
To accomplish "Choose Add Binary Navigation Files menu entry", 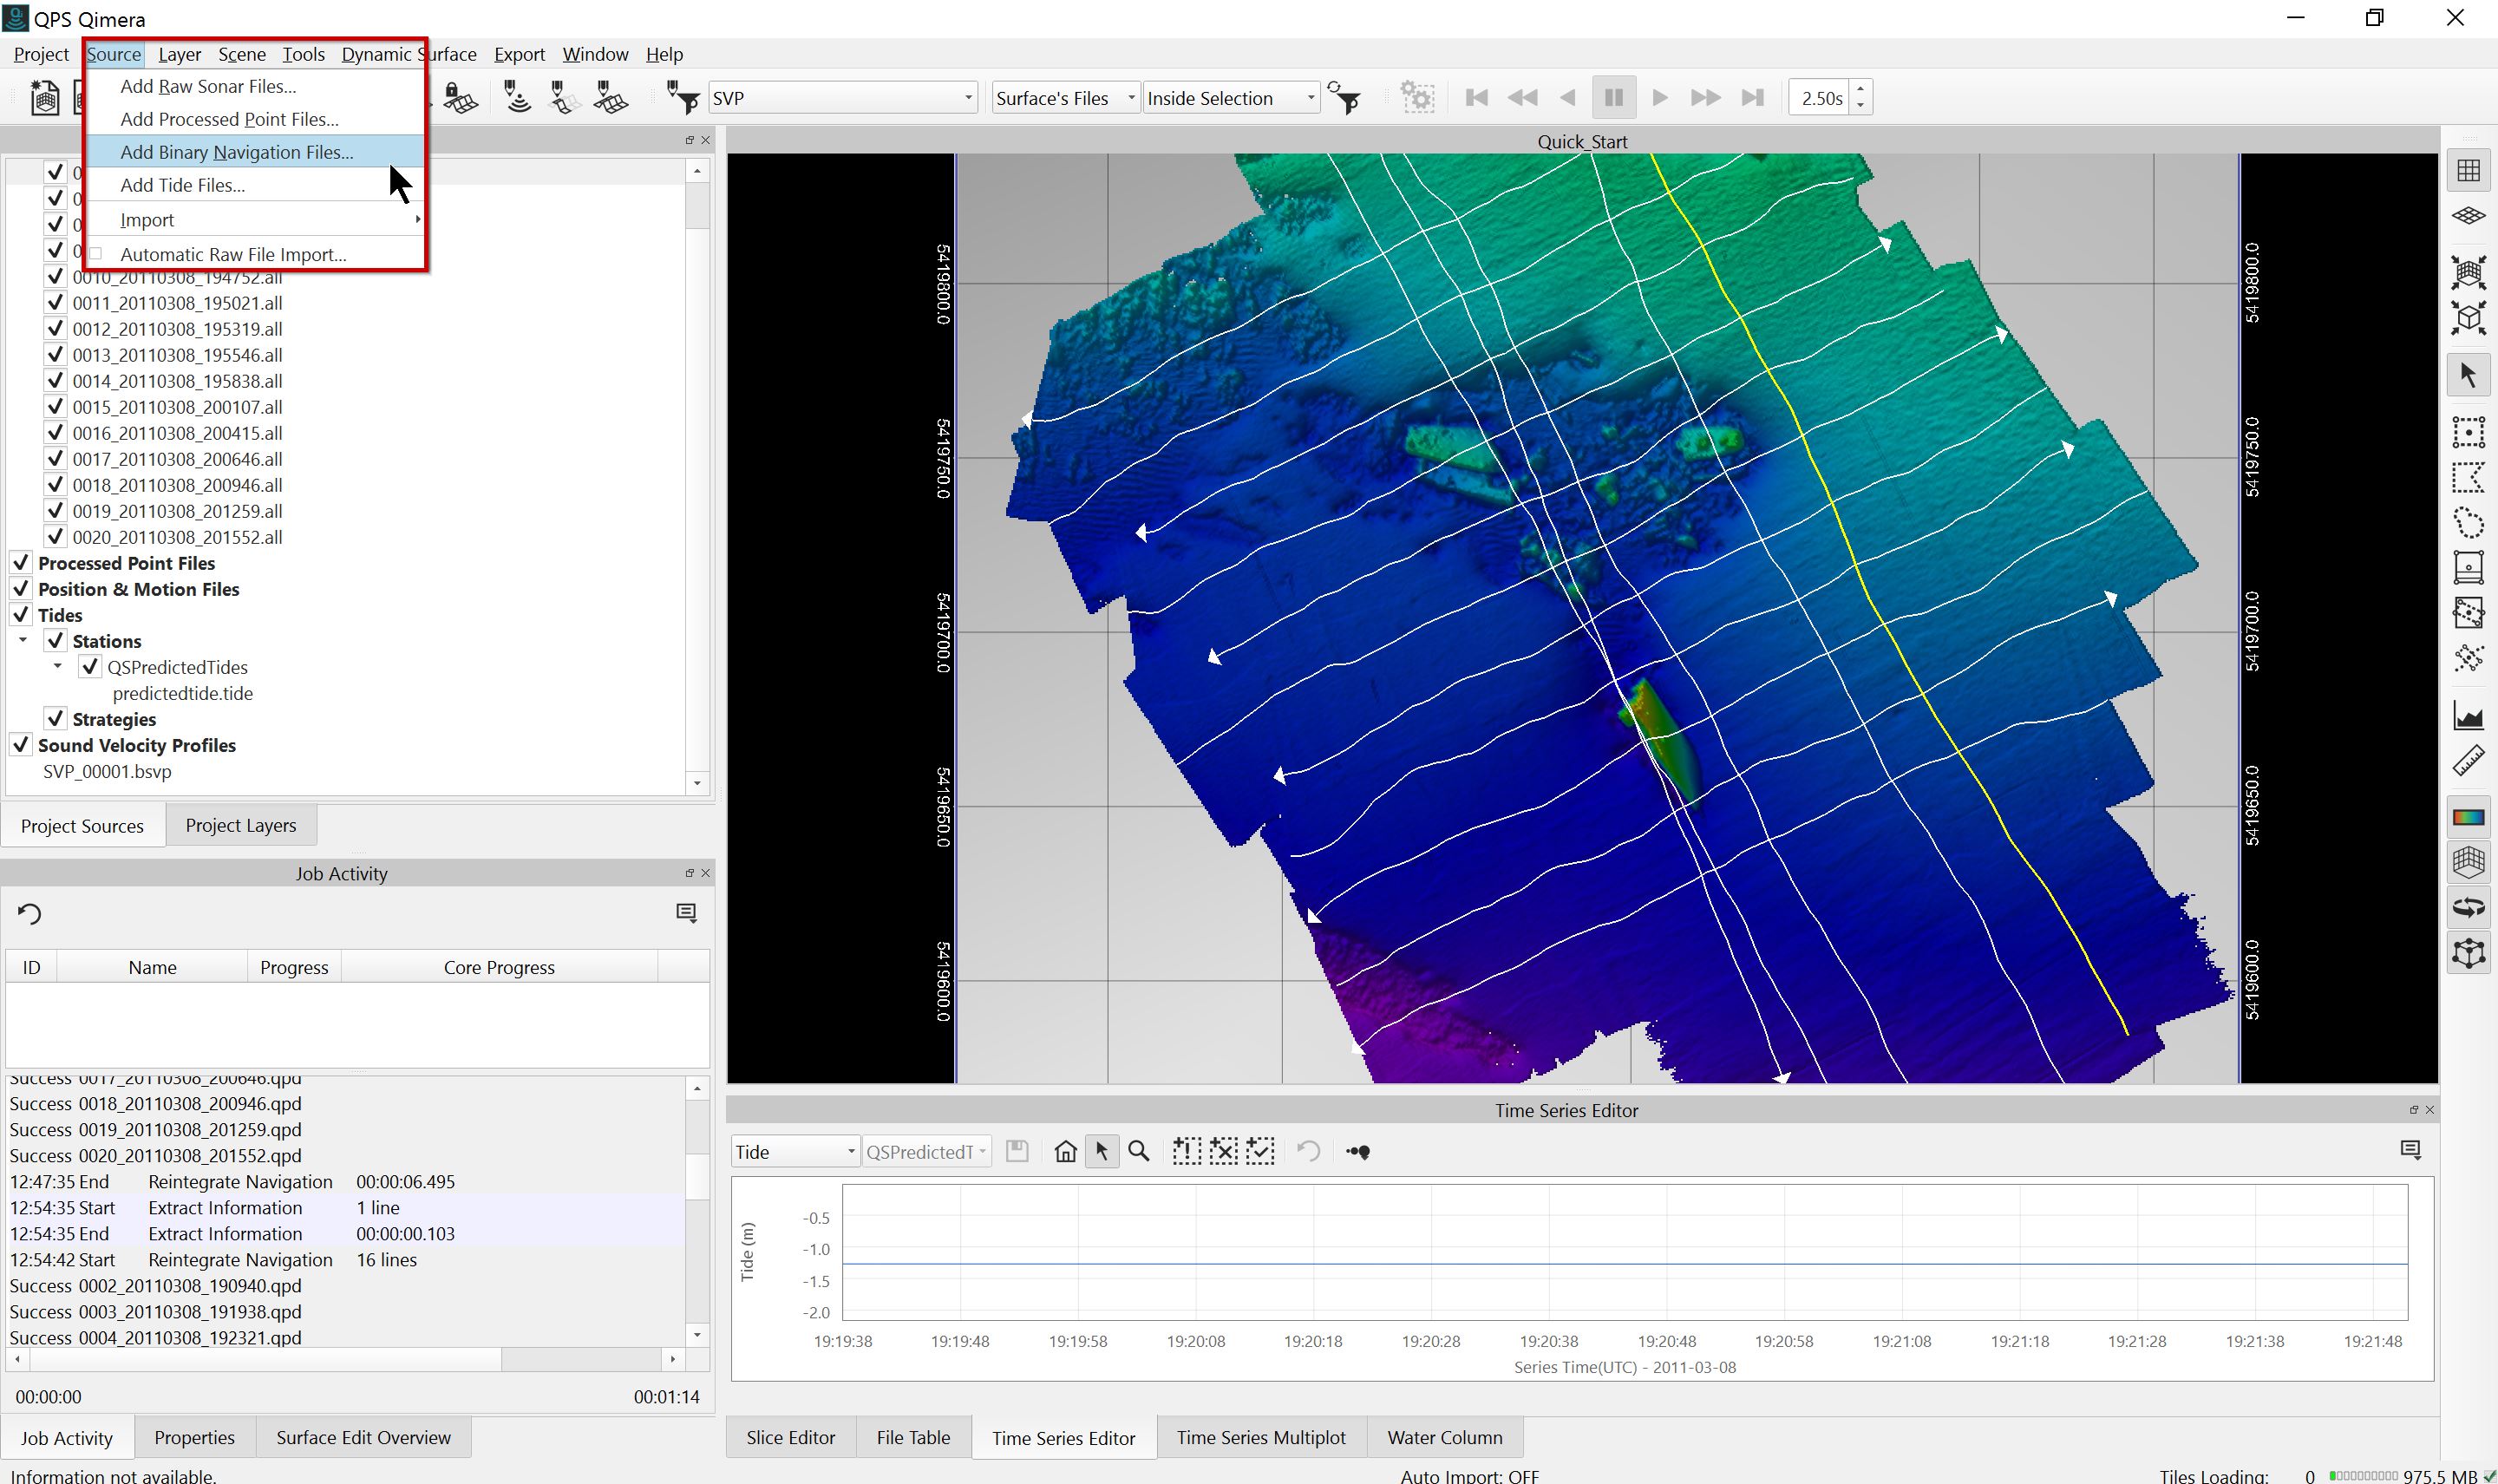I will (x=236, y=152).
